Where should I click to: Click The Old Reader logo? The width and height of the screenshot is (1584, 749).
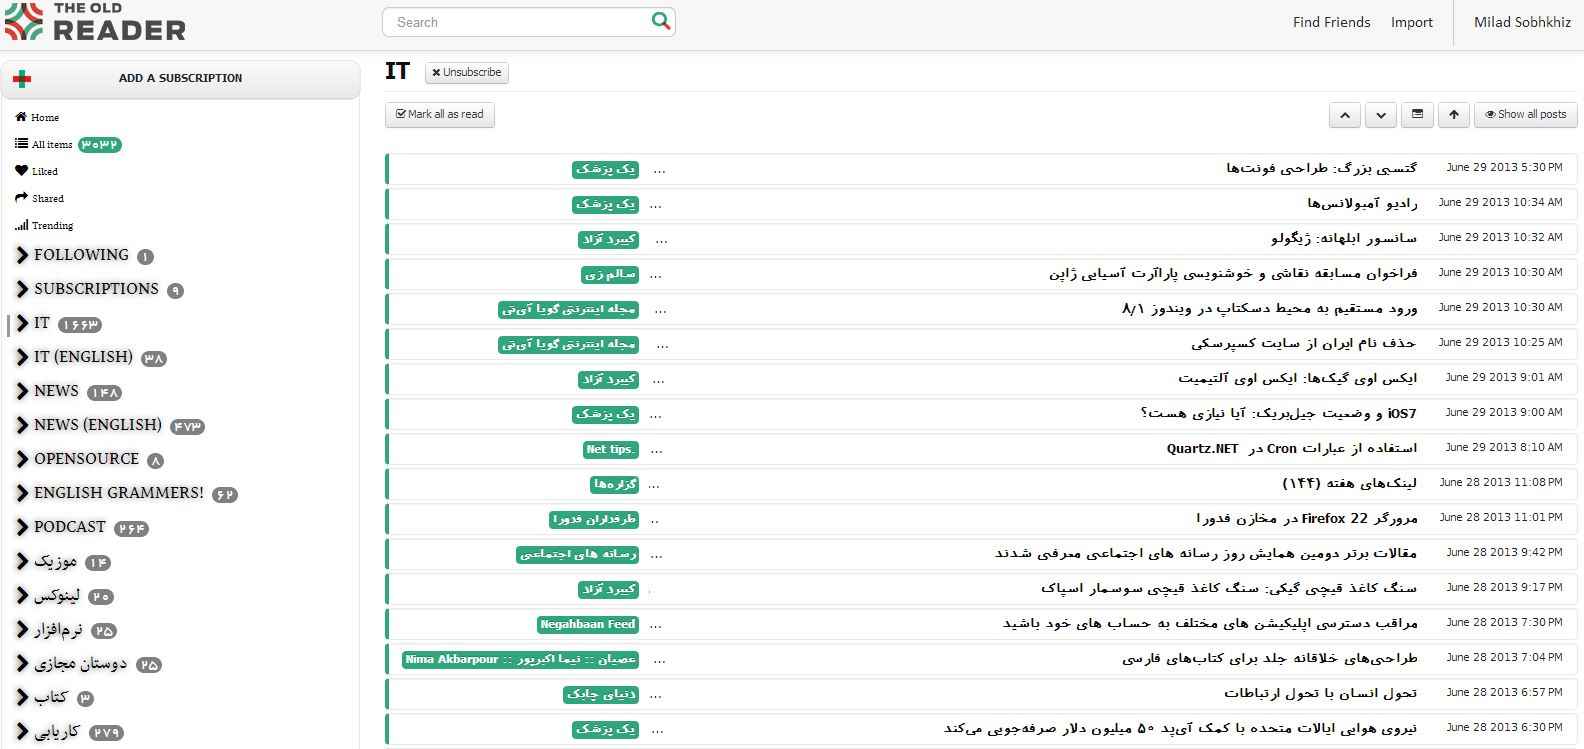[x=95, y=22]
